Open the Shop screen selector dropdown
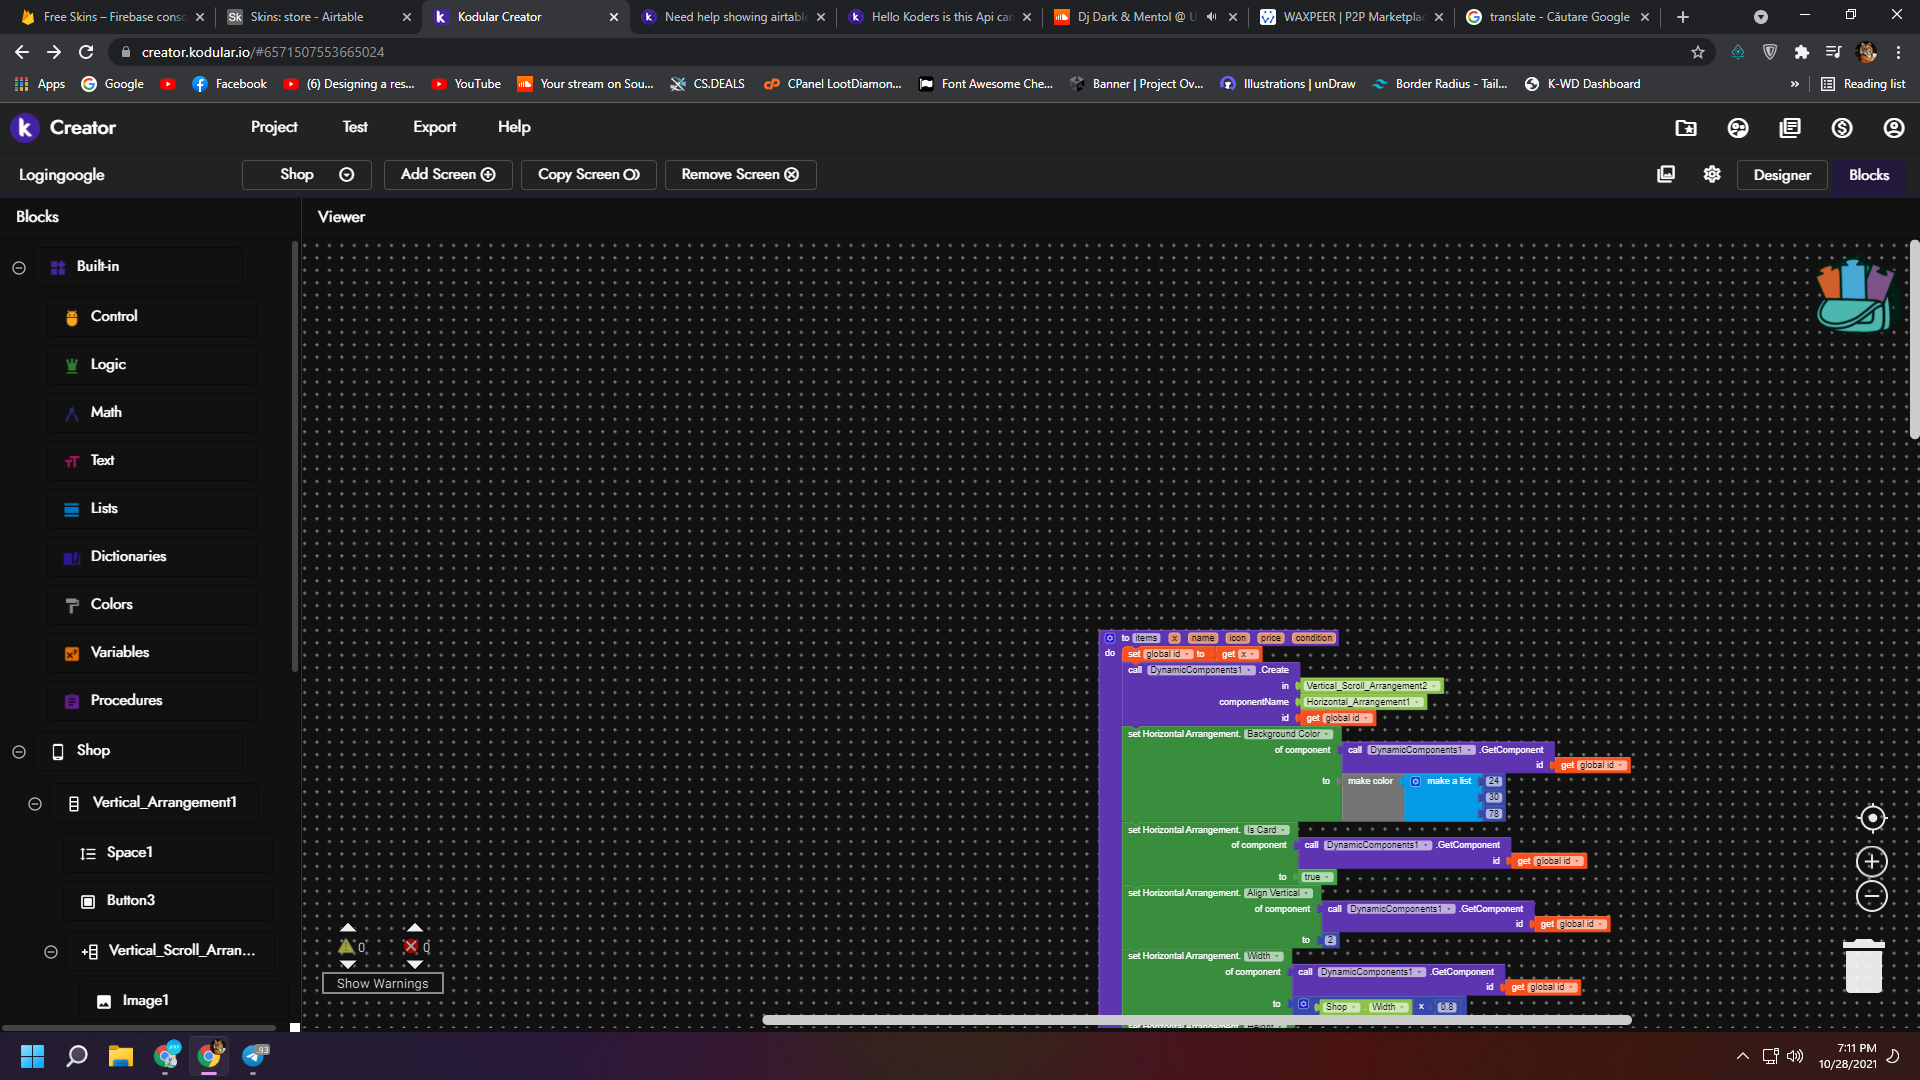The image size is (1920, 1080). tap(307, 174)
